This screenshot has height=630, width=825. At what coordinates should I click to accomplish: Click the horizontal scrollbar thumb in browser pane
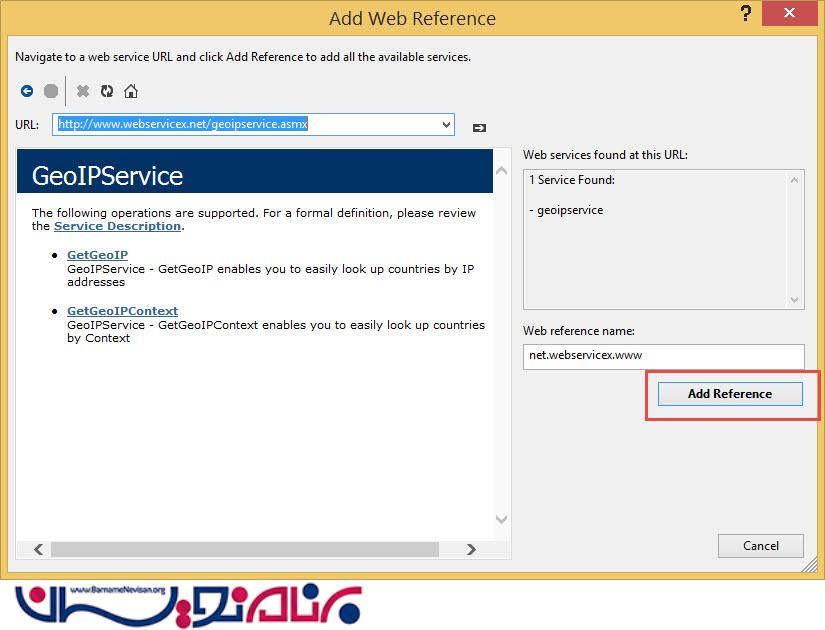[x=245, y=549]
